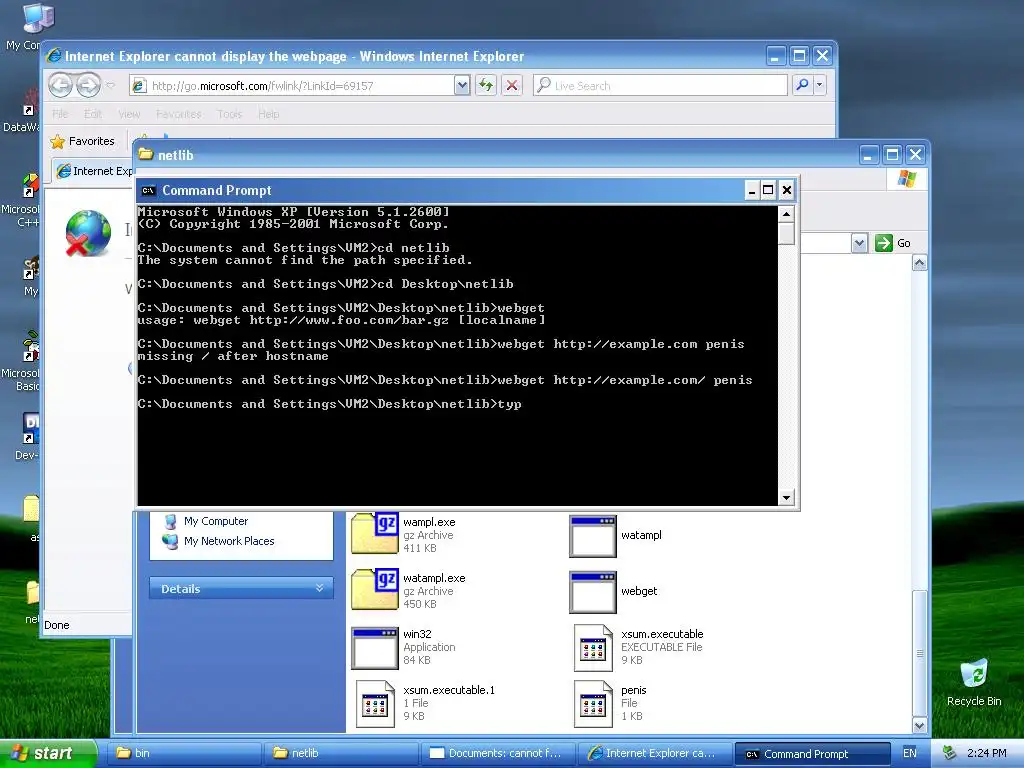Click the EN language indicator
1024x768 pixels.
[x=909, y=753]
